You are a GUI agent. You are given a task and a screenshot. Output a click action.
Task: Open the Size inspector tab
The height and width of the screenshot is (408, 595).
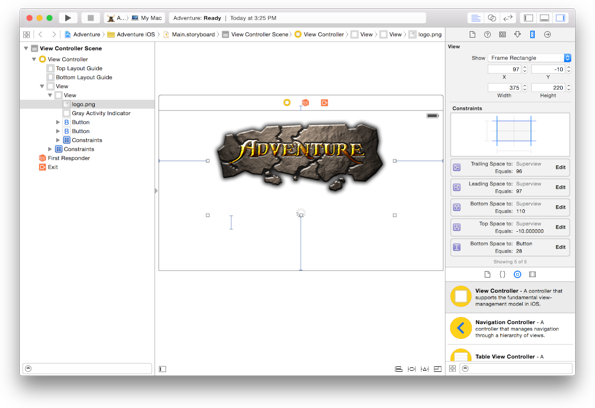[532, 35]
